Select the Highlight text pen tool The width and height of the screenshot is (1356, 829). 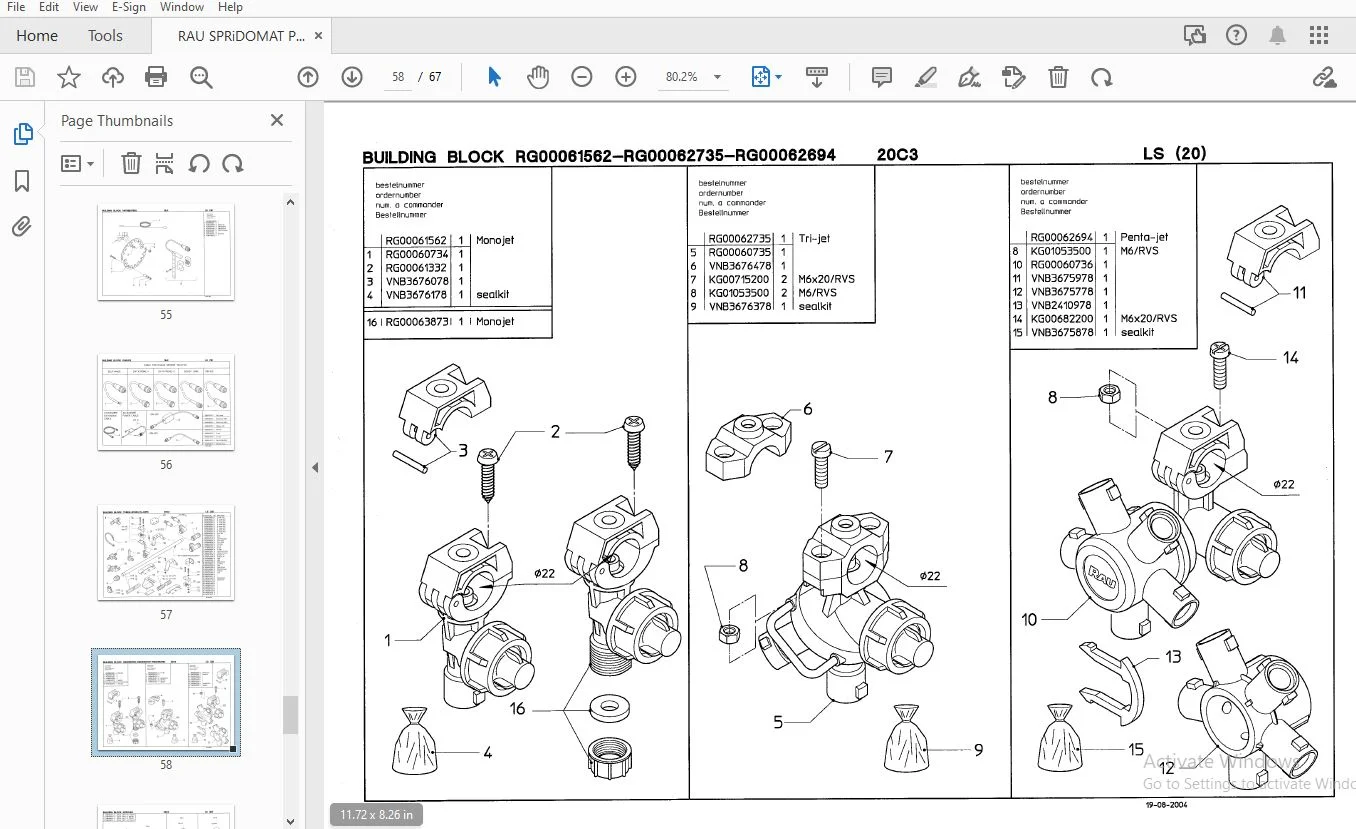[926, 77]
